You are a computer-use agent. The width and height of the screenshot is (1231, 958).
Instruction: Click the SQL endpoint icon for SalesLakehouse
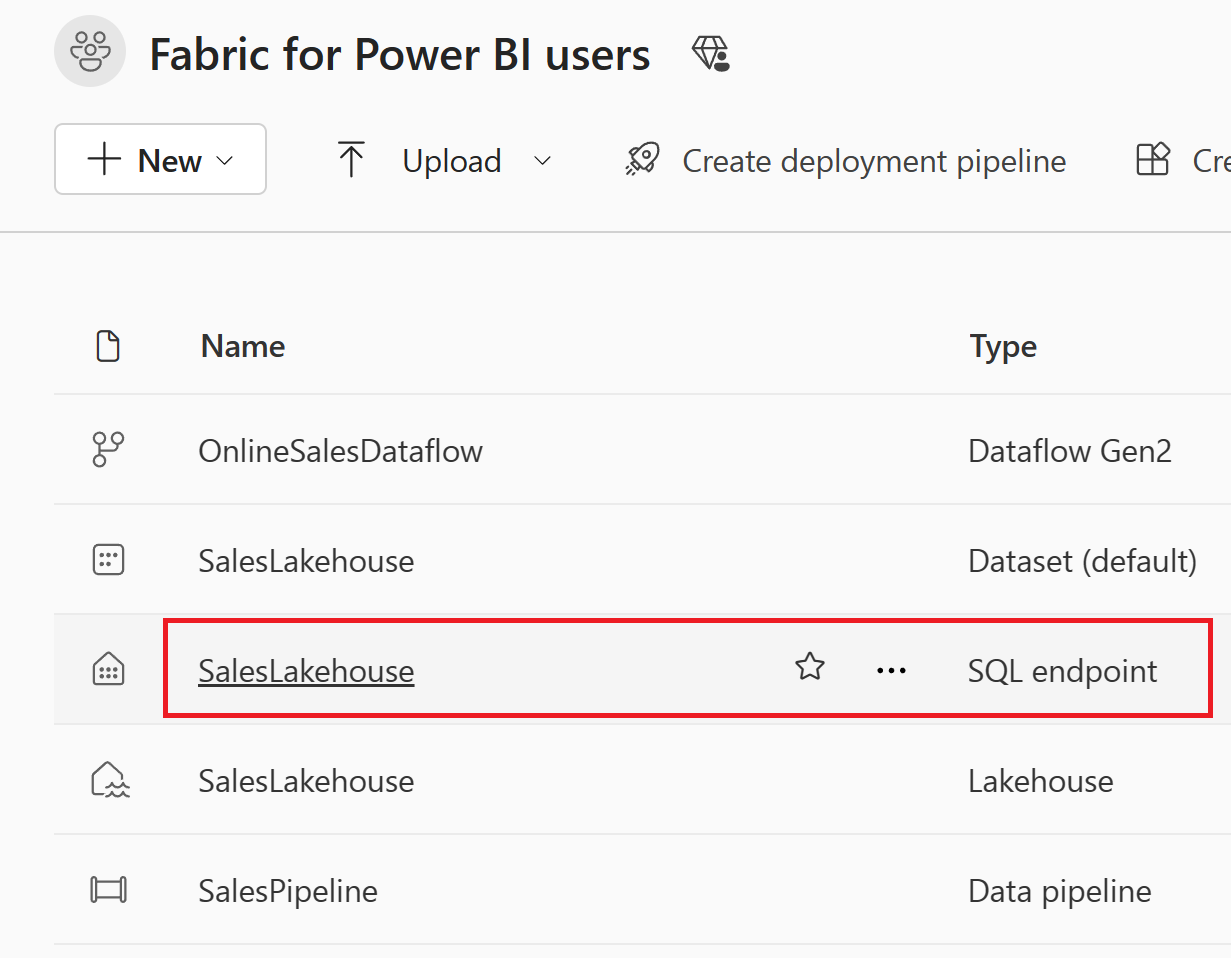107,670
